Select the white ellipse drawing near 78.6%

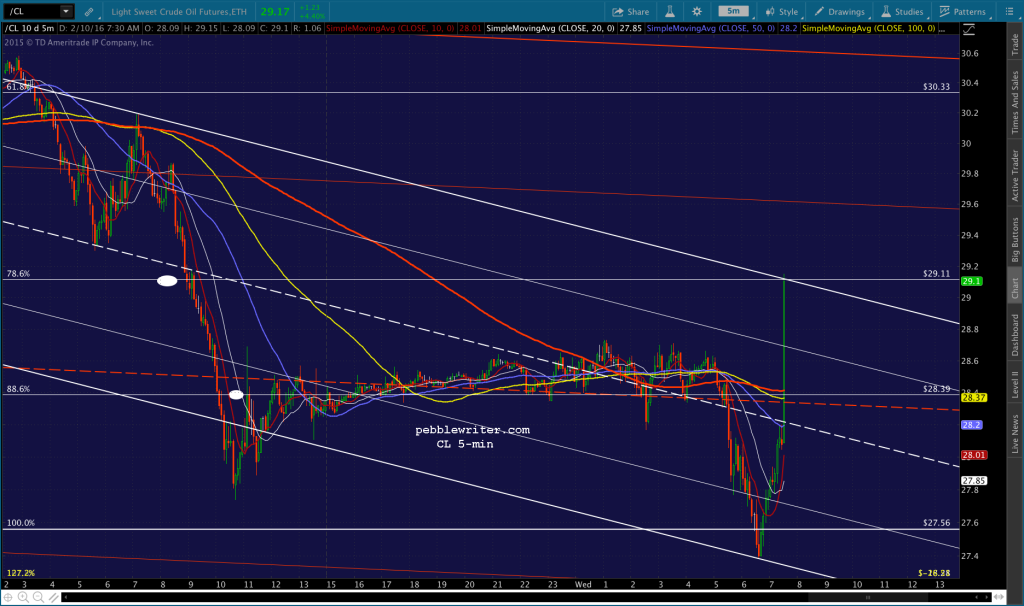pyautogui.click(x=167, y=281)
